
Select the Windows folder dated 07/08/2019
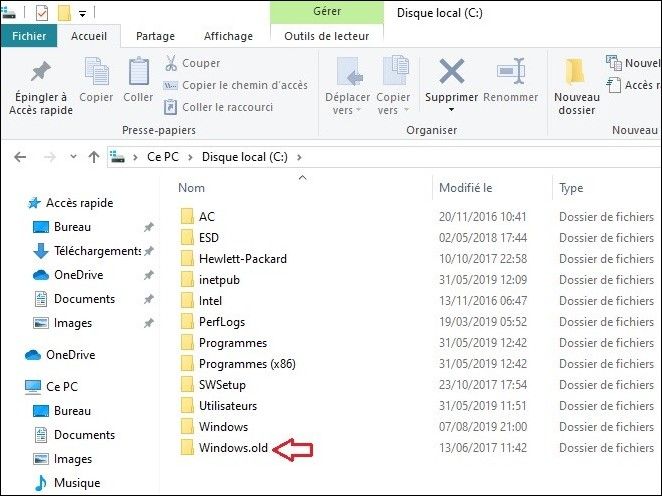pos(223,427)
